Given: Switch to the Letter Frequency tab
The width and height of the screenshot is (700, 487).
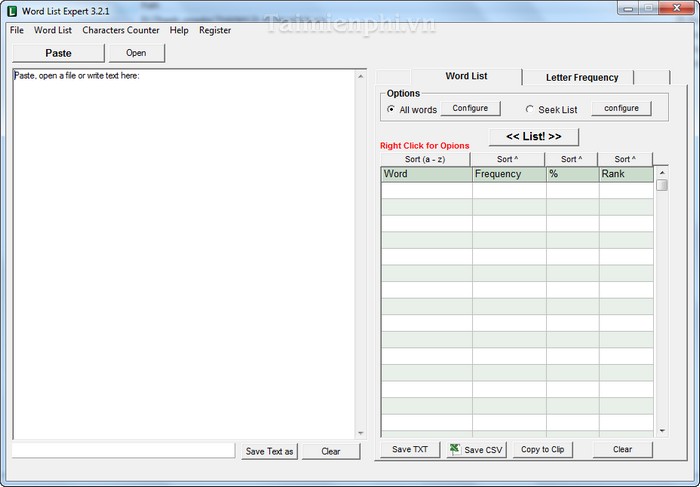Looking at the screenshot, I should point(582,77).
